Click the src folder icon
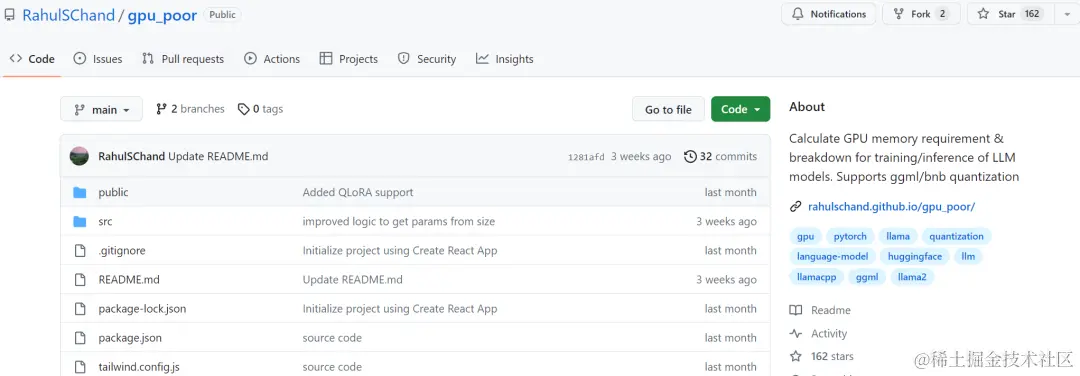Screen dimensions: 1080x376 [x=80, y=221]
